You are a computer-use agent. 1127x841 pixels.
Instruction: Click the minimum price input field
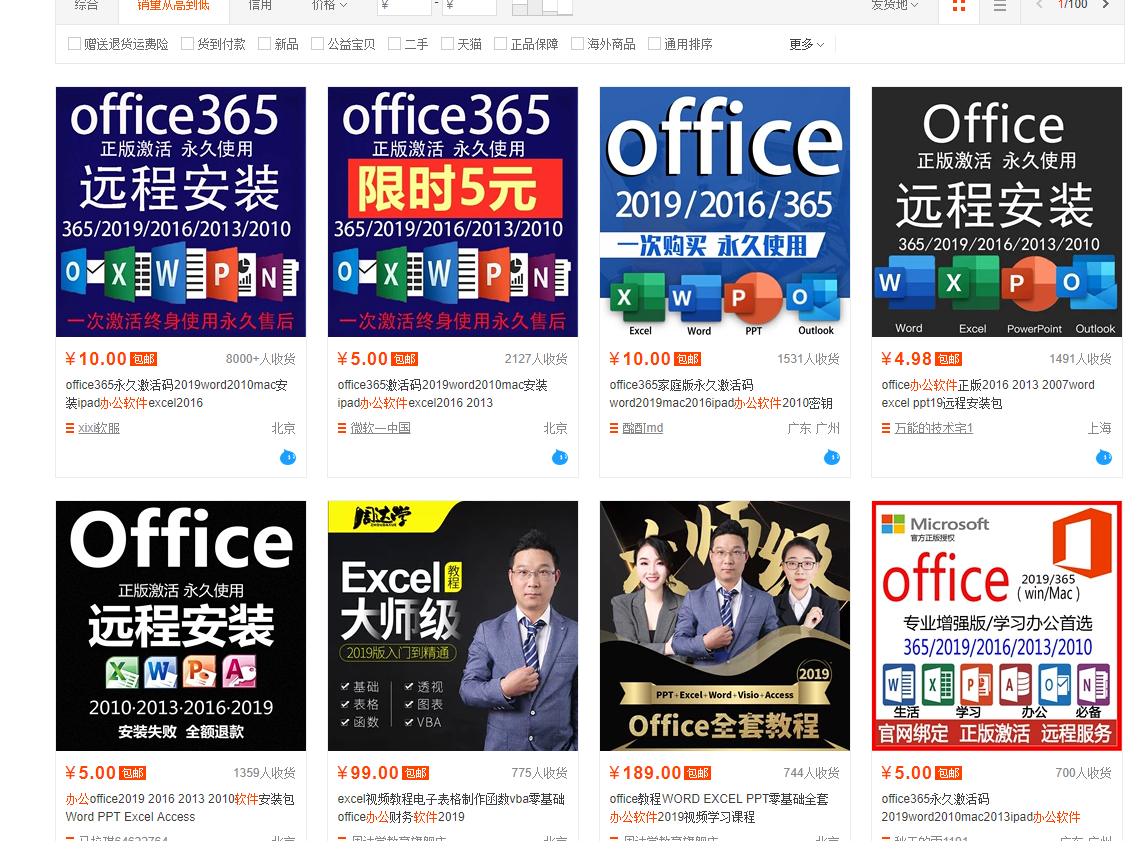coord(405,6)
